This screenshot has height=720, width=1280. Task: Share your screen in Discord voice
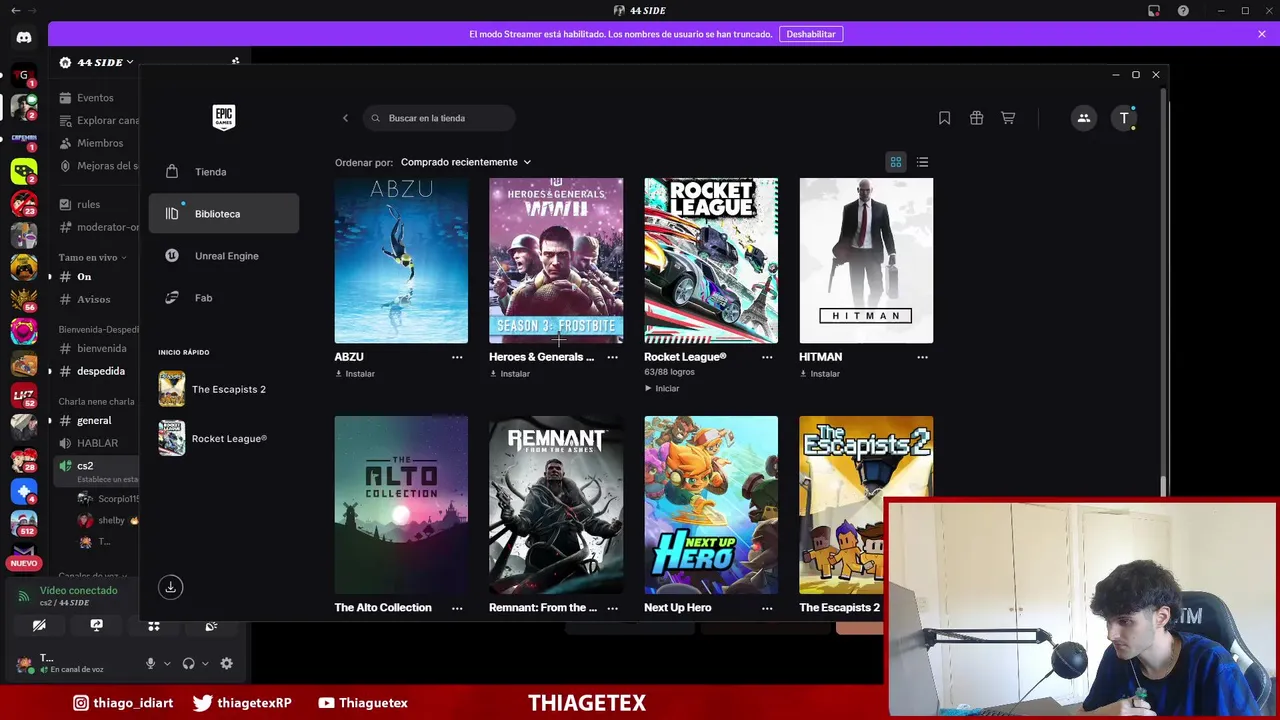pos(96,626)
